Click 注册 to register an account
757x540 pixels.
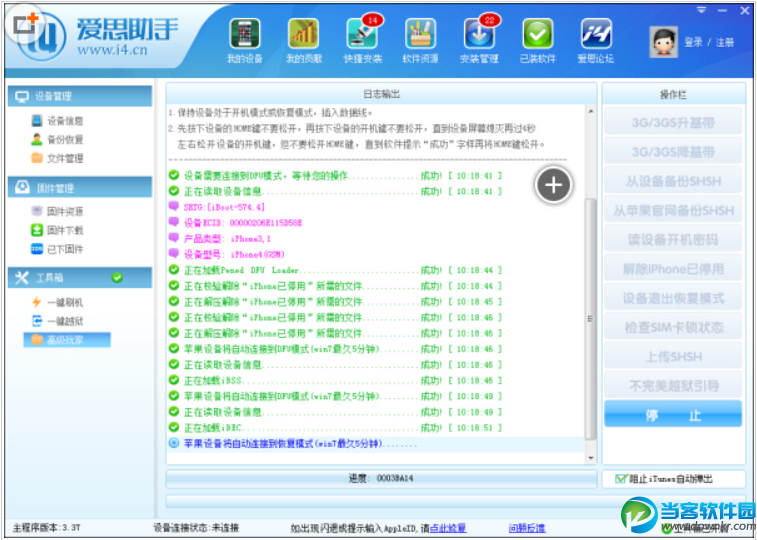coord(725,42)
